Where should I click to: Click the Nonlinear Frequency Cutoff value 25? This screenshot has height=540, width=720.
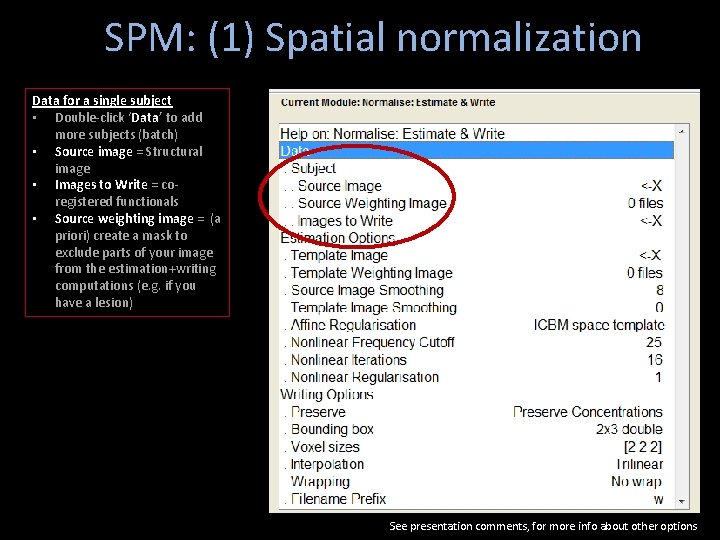pos(654,343)
